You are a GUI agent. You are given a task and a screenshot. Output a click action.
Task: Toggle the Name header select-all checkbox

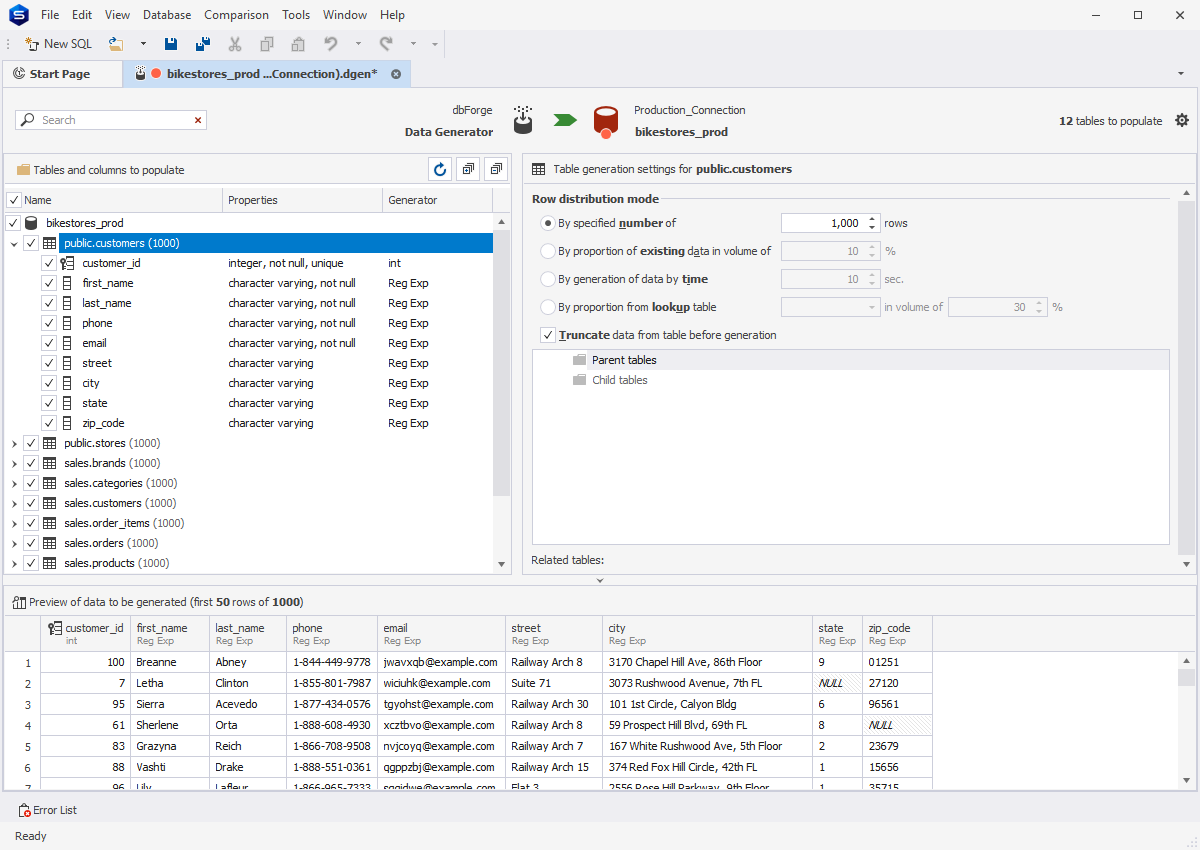click(14, 200)
